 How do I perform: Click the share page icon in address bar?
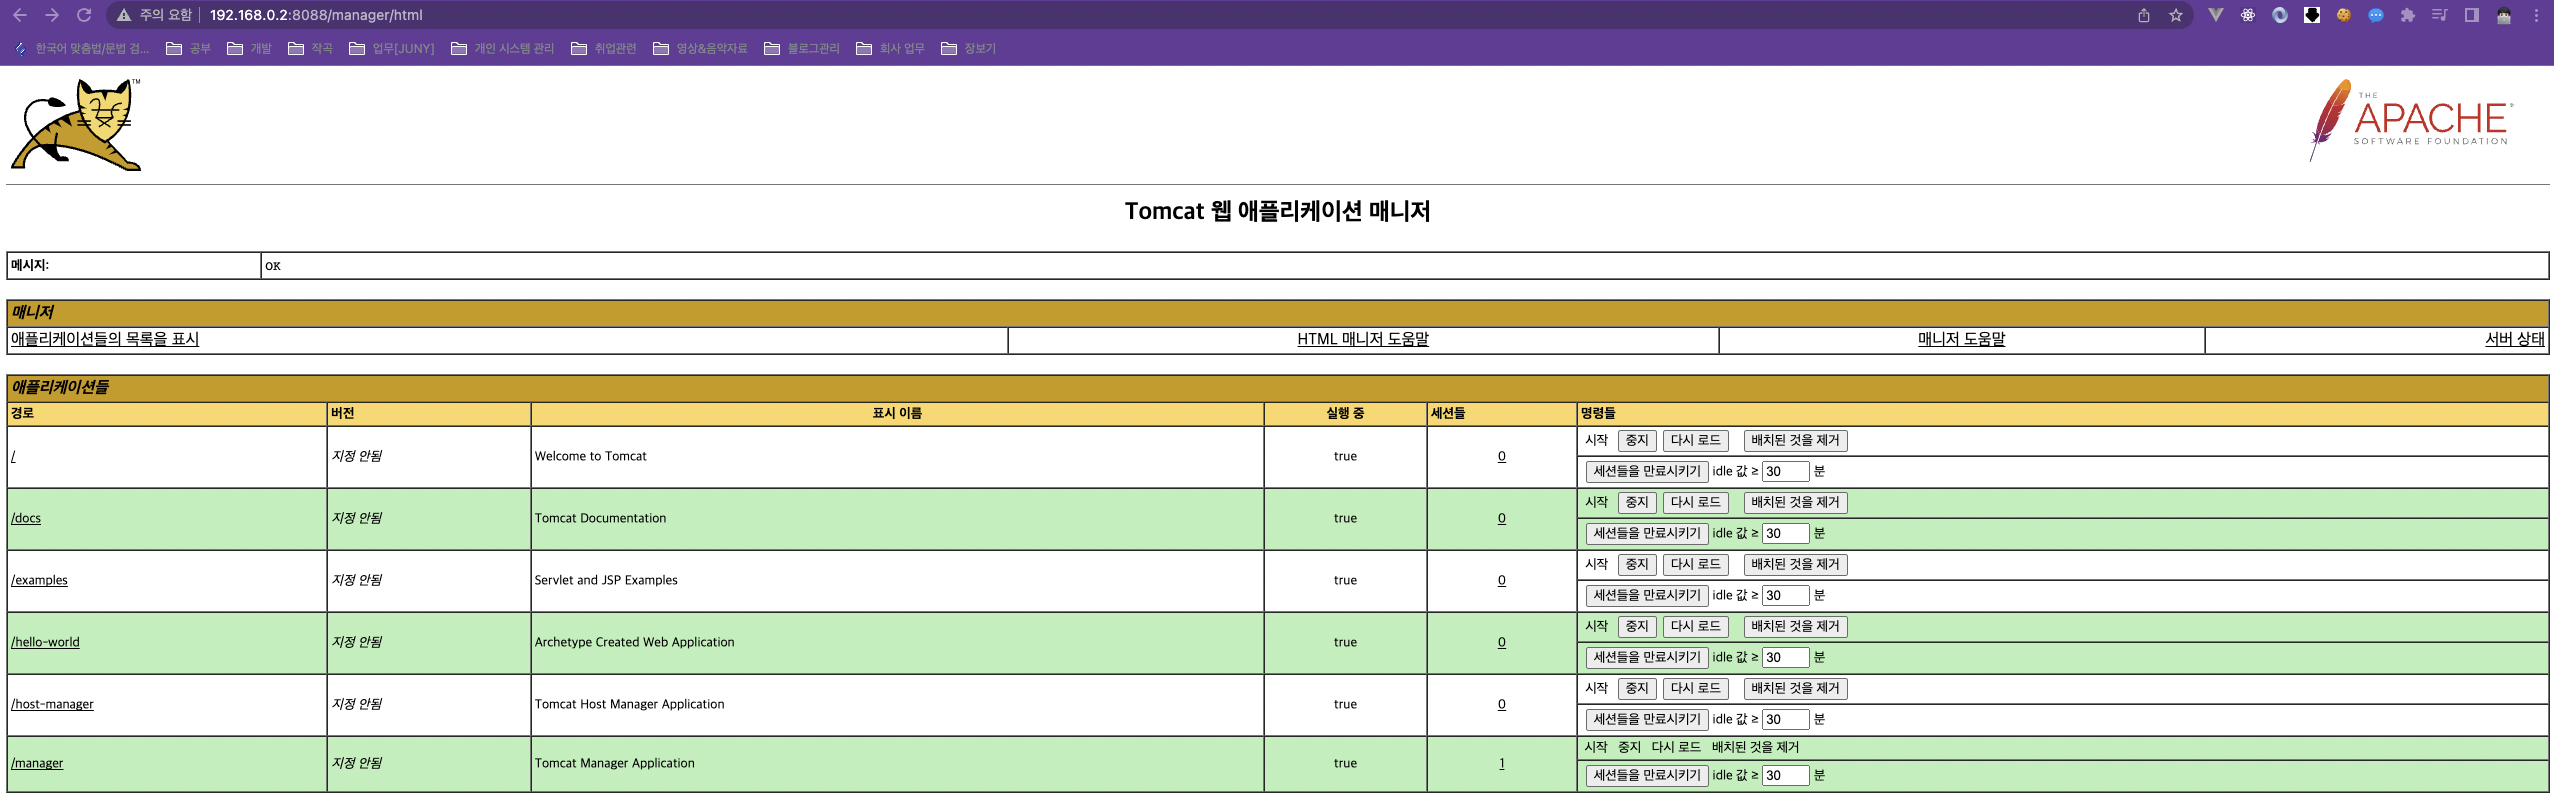point(2144,15)
